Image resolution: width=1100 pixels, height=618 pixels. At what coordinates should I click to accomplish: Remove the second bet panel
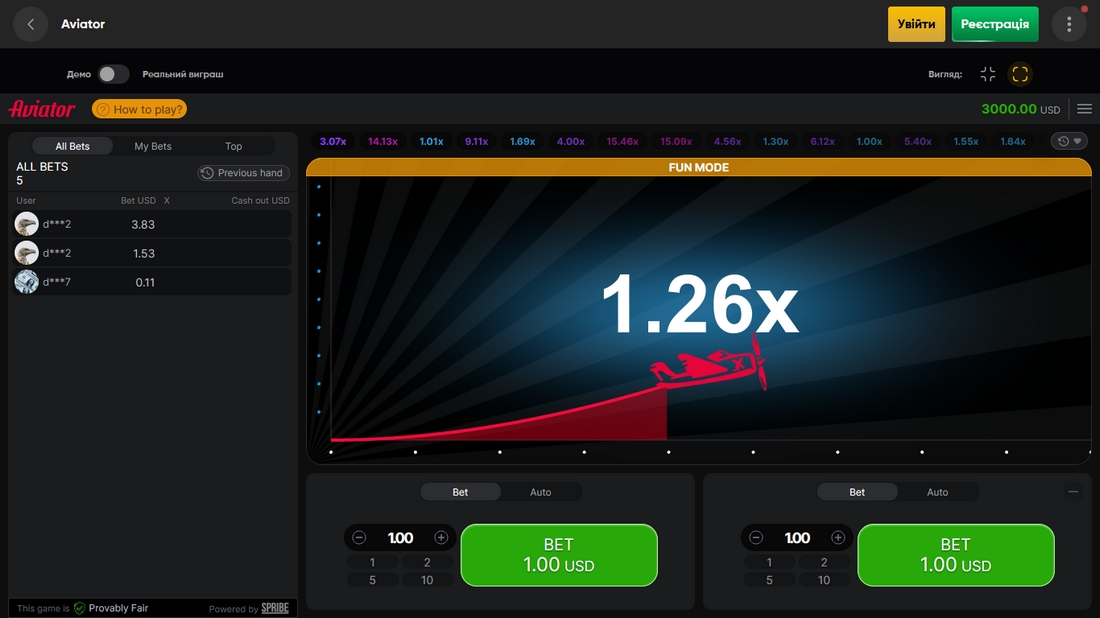[x=1073, y=492]
